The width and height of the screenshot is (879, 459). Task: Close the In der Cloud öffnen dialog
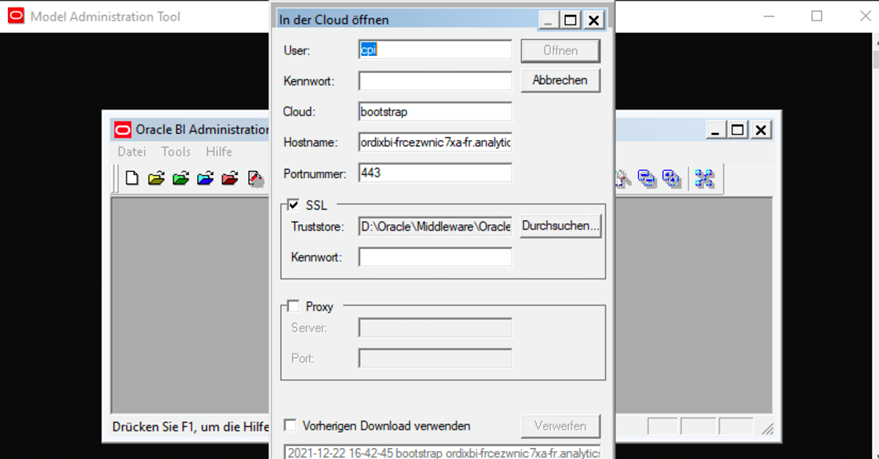[x=594, y=20]
